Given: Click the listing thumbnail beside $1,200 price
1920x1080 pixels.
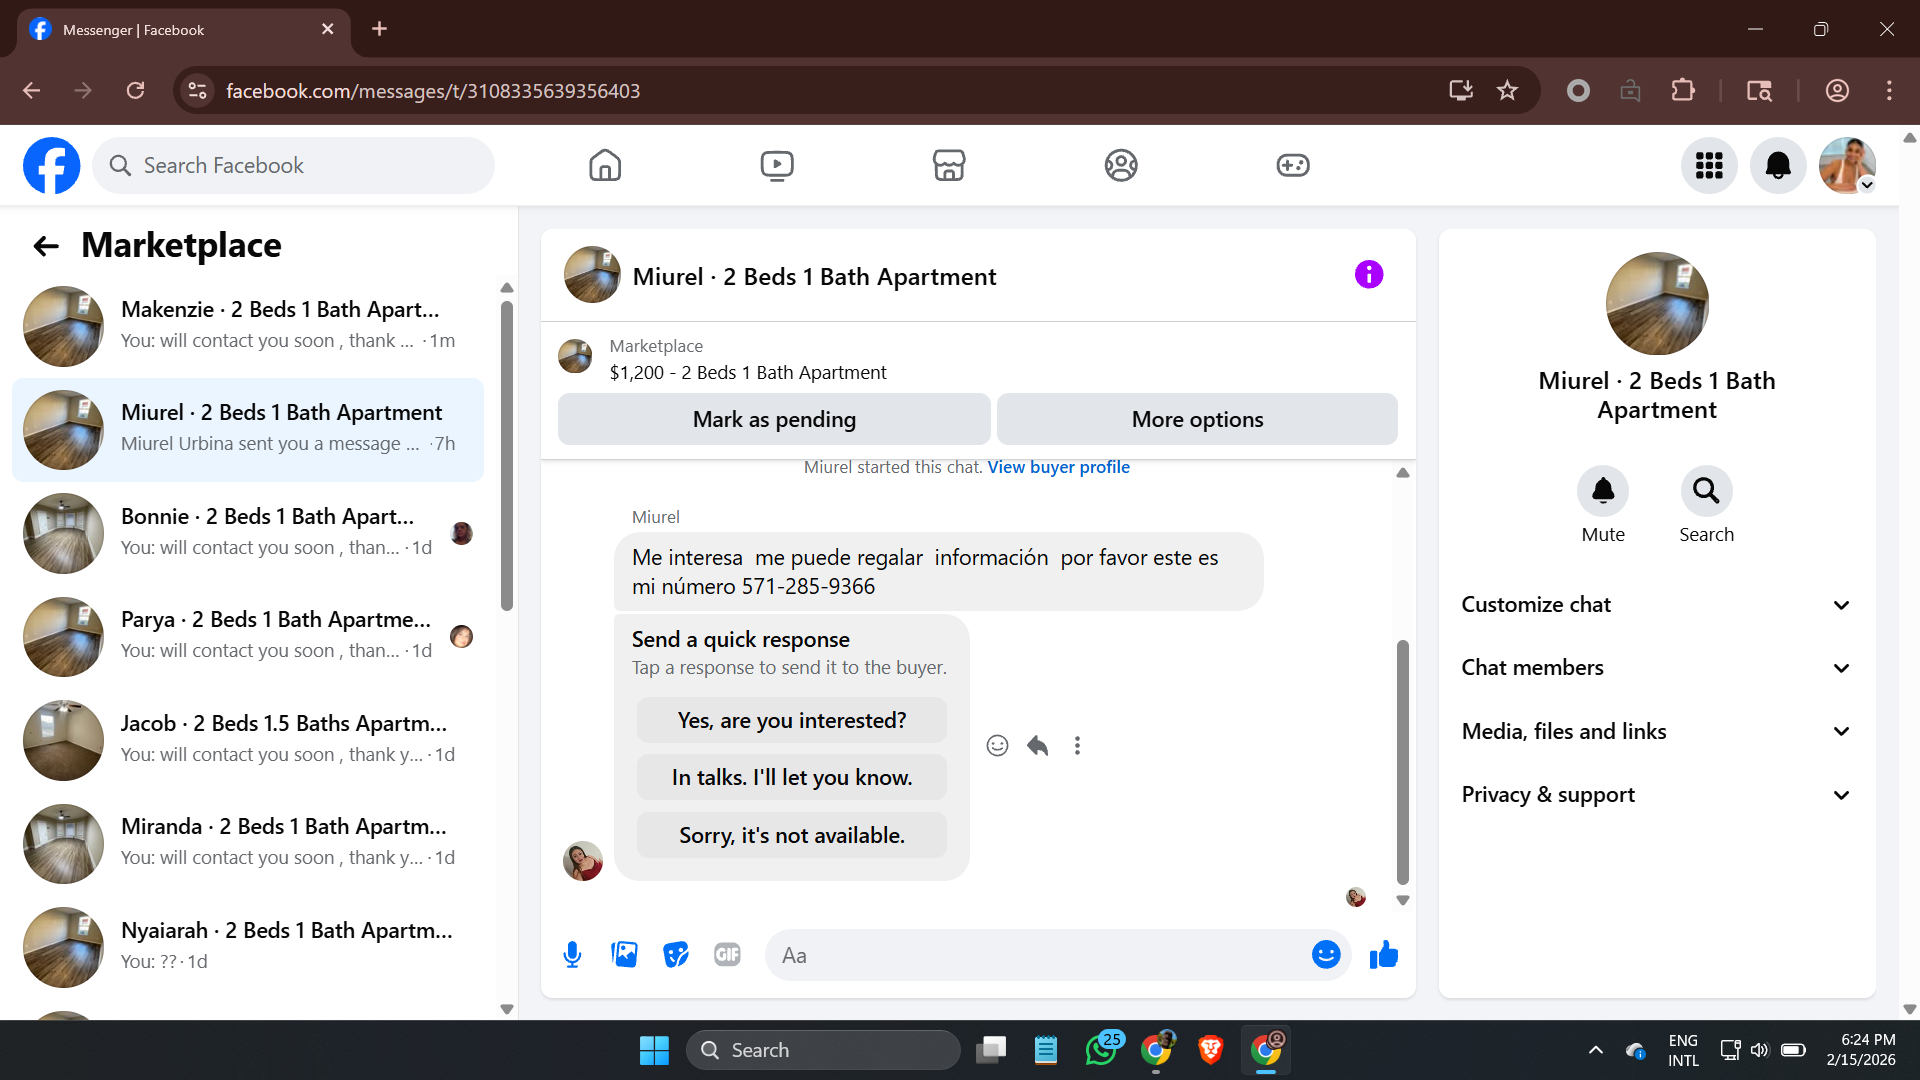Looking at the screenshot, I should click(575, 356).
